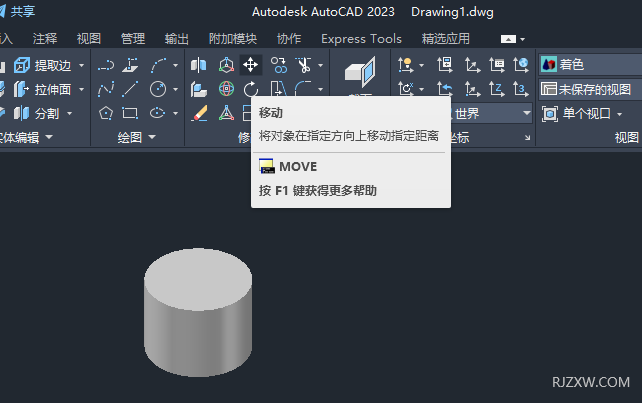Click the 拉伸面 button
The width and height of the screenshot is (642, 403).
tap(49, 89)
